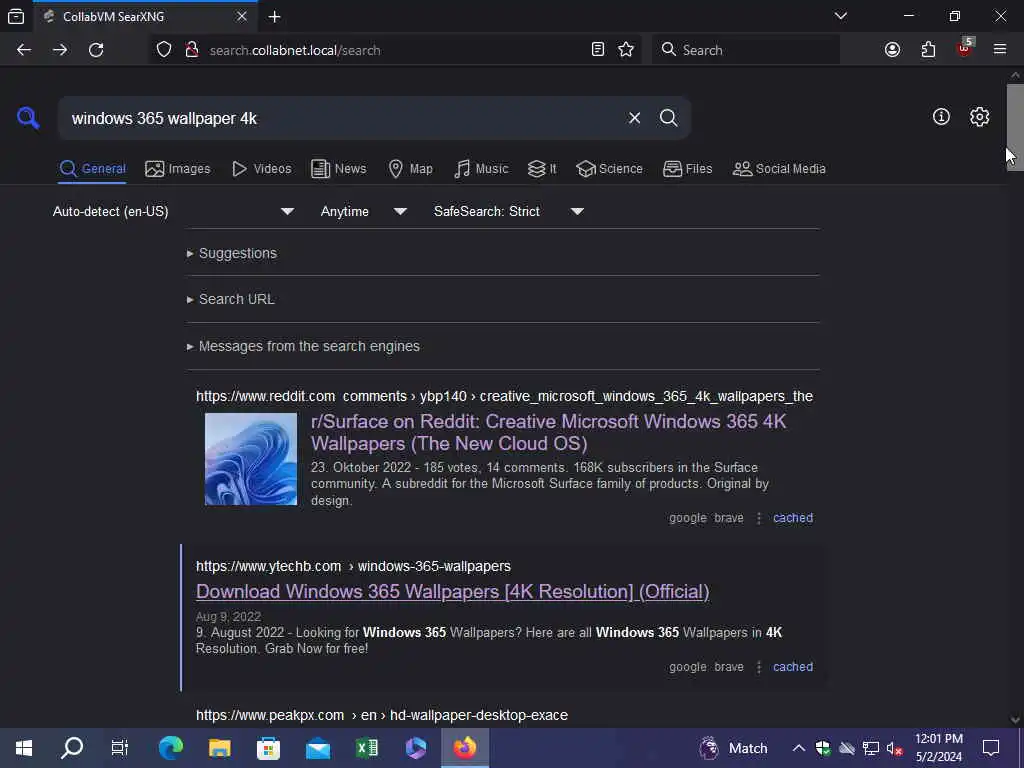Open Mail app from taskbar
The width and height of the screenshot is (1024, 768).
pos(318,748)
